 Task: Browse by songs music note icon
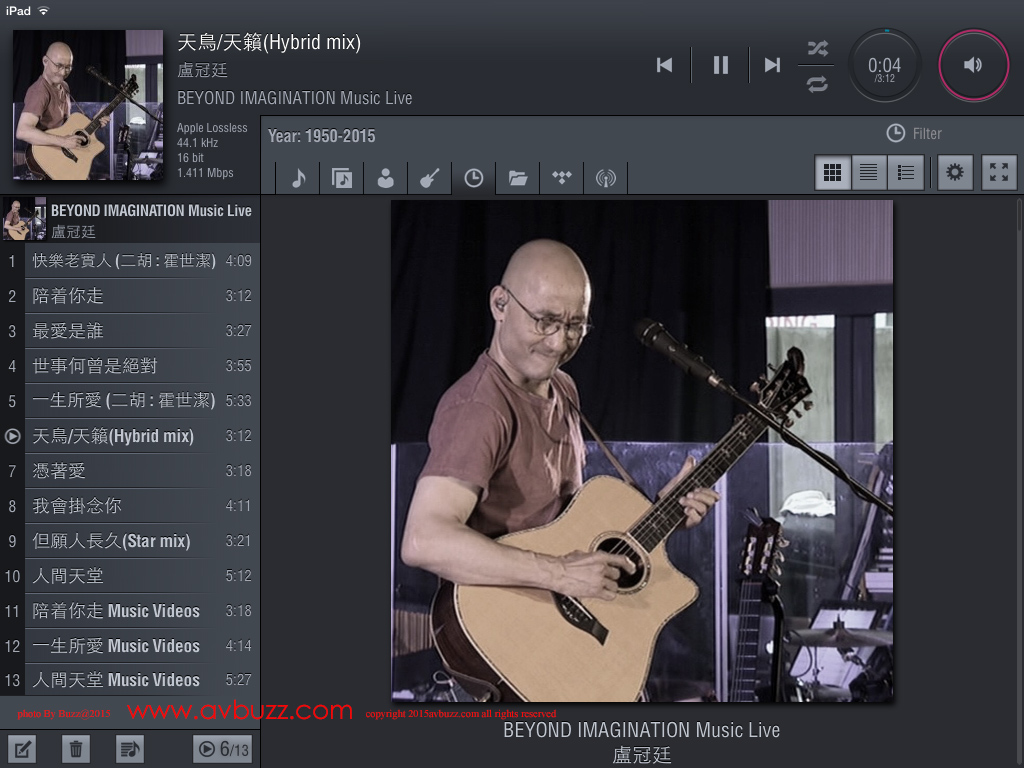point(298,178)
